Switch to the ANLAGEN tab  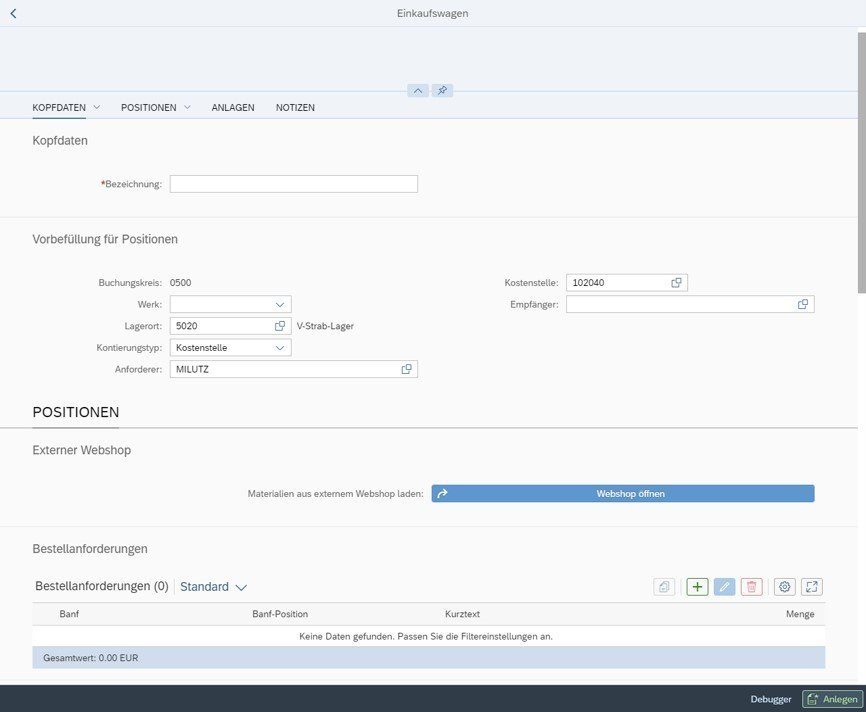coord(232,107)
